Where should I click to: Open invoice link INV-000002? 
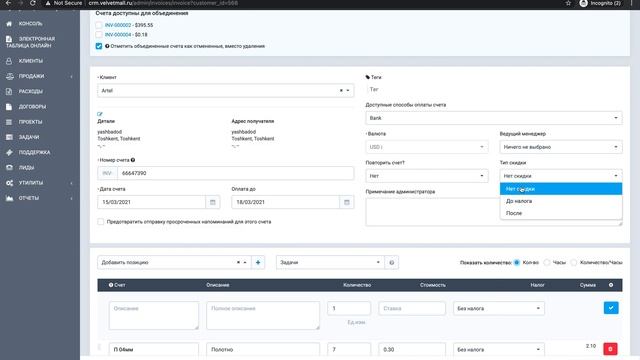(x=118, y=25)
